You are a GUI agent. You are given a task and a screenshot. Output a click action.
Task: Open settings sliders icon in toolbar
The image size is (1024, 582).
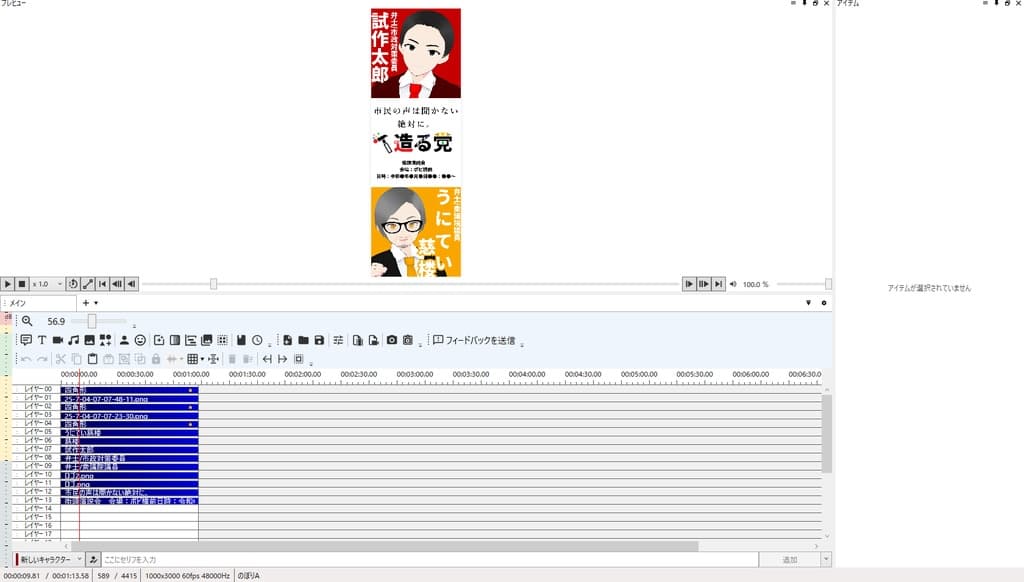click(x=338, y=340)
